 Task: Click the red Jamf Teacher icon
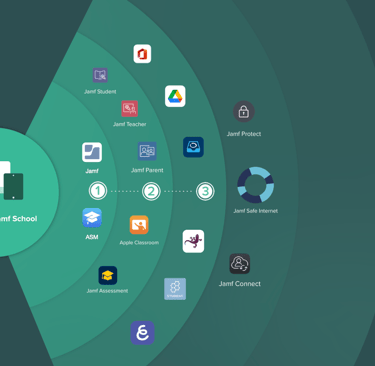130,109
